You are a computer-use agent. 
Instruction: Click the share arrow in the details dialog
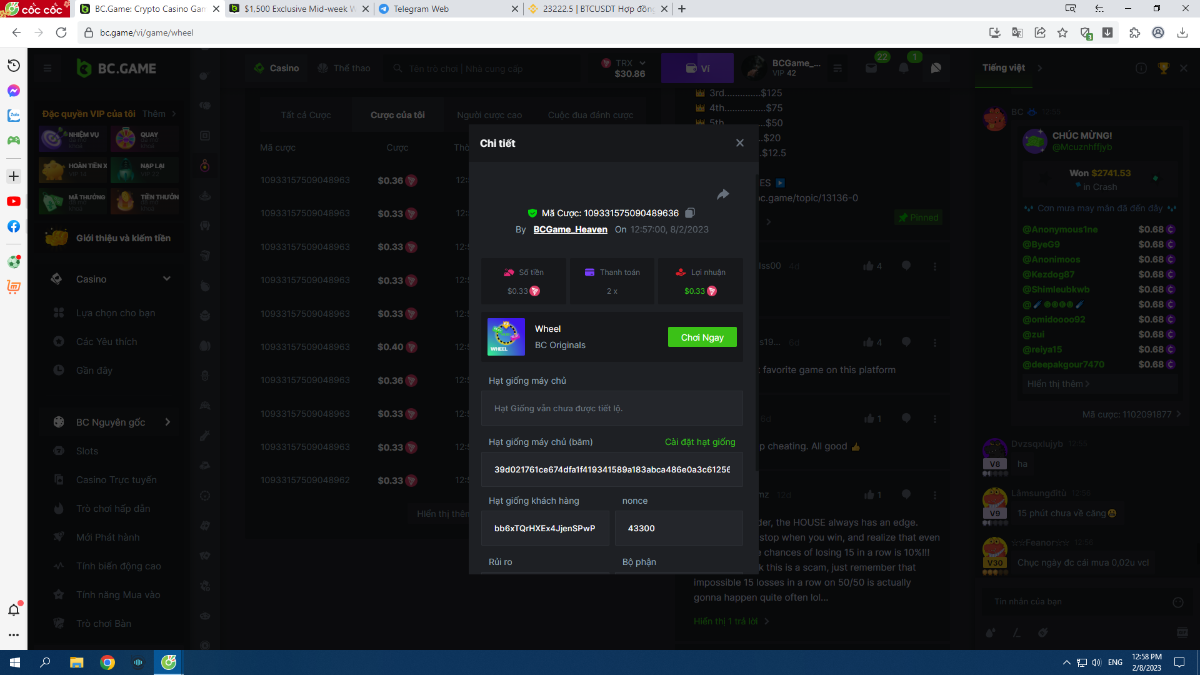click(x=723, y=194)
